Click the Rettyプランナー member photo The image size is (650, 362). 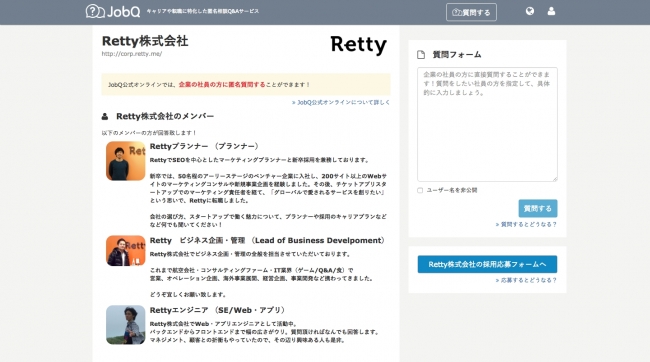coord(126,161)
